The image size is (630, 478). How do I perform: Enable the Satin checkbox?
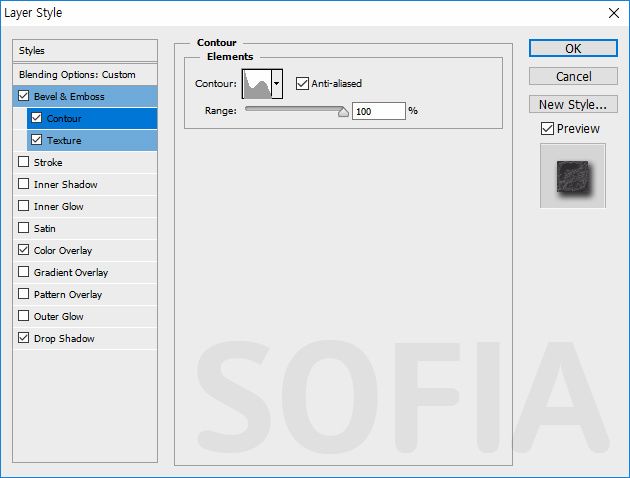click(24, 228)
